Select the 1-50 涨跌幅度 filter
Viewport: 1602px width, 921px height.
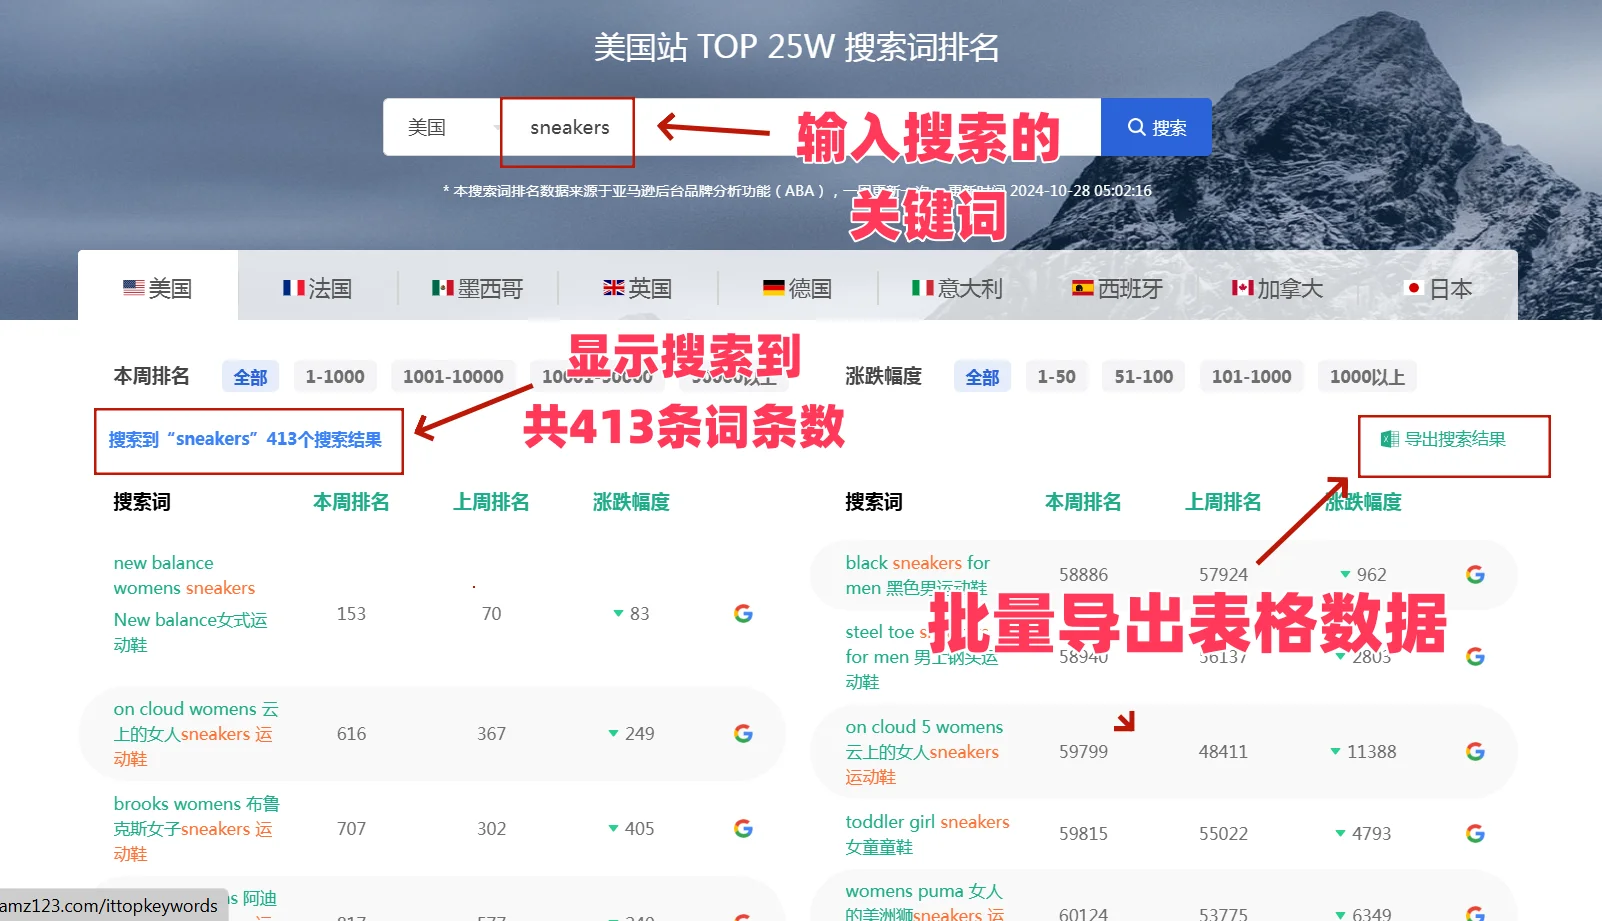(x=1056, y=376)
